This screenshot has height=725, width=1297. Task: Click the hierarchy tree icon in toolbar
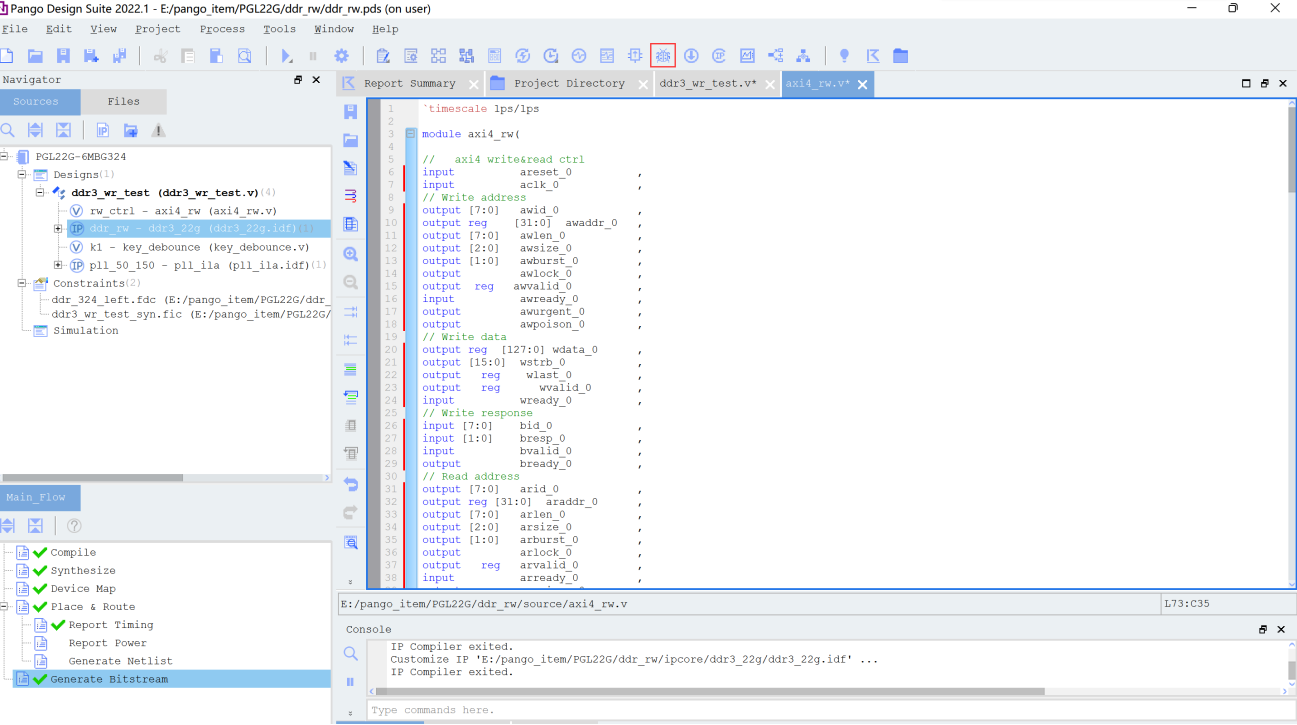point(803,56)
